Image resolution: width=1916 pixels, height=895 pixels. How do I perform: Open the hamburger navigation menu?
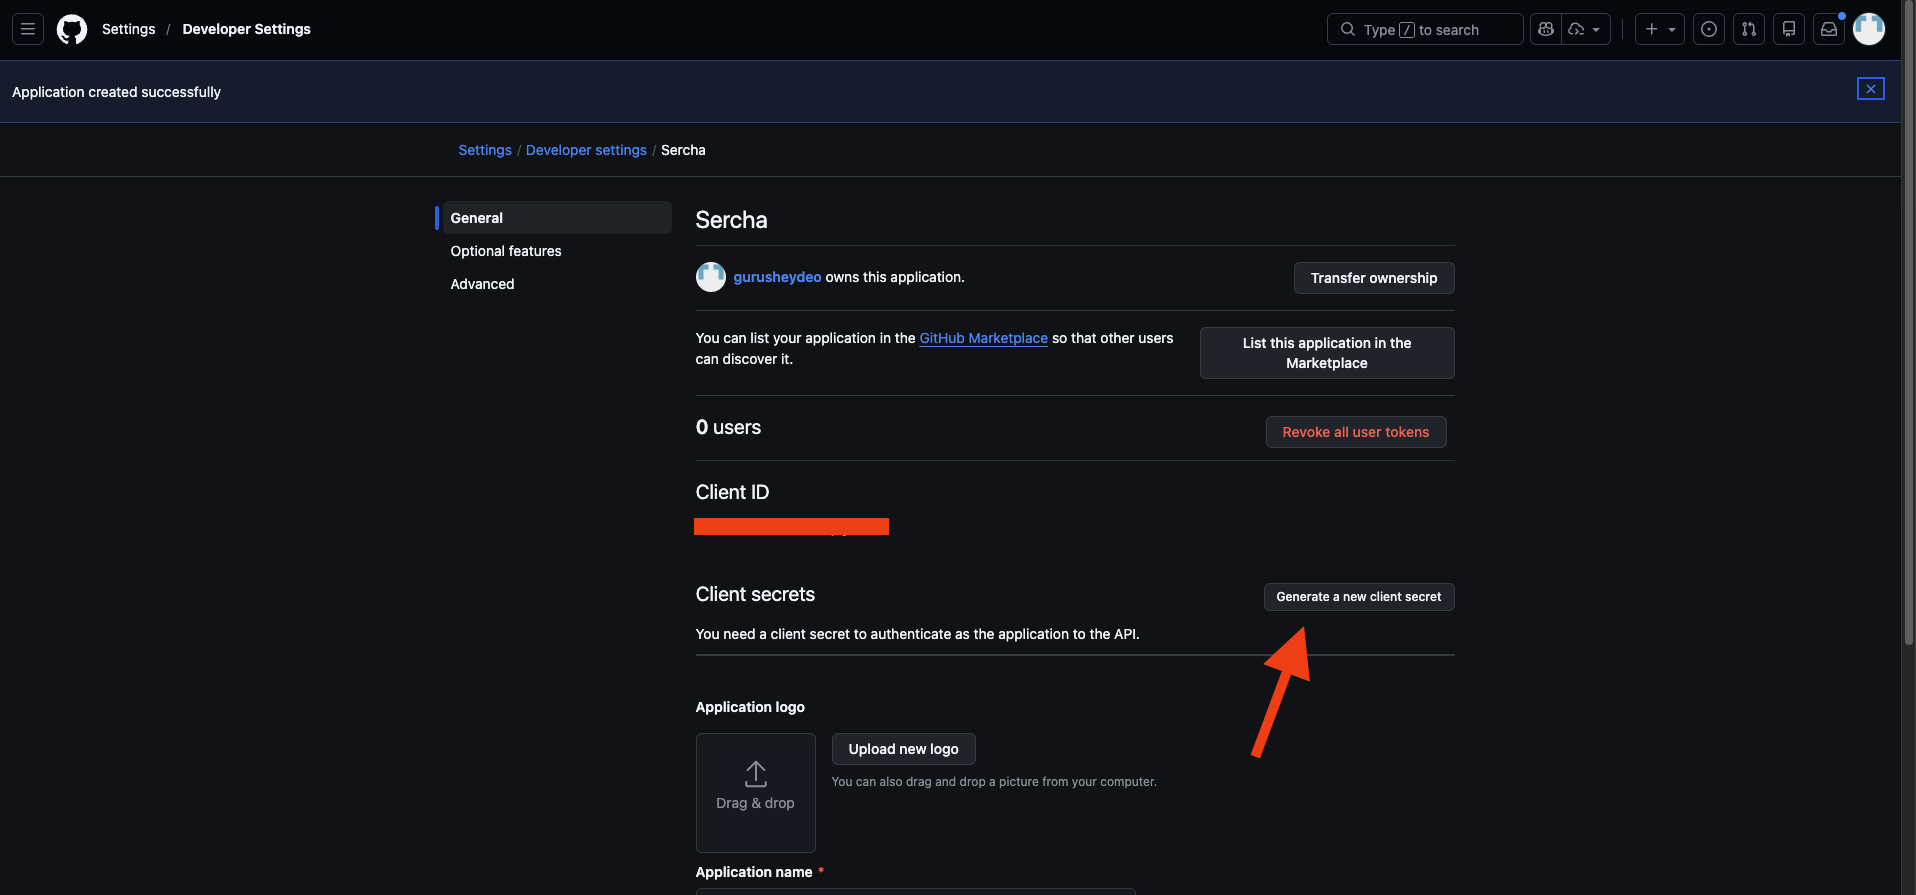coord(28,29)
